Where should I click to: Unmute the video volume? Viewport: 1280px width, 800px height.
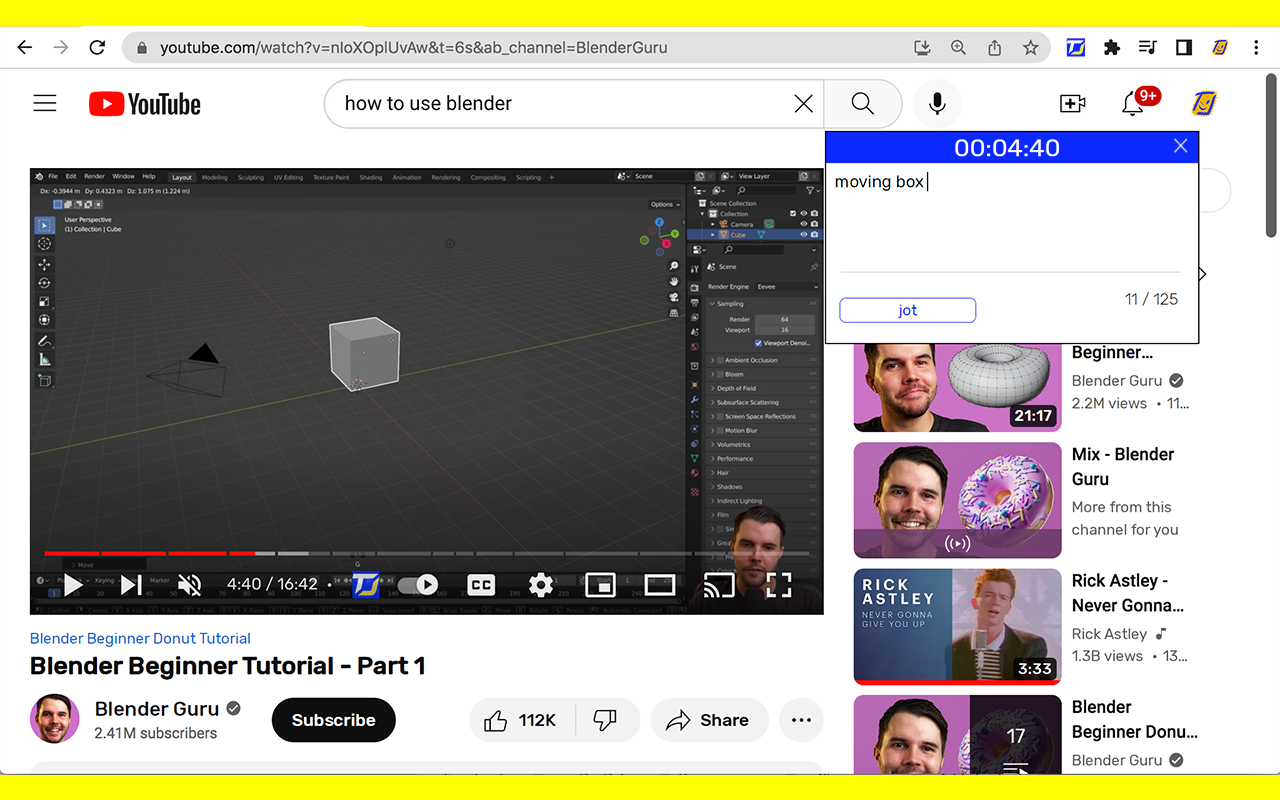pyautogui.click(x=189, y=585)
